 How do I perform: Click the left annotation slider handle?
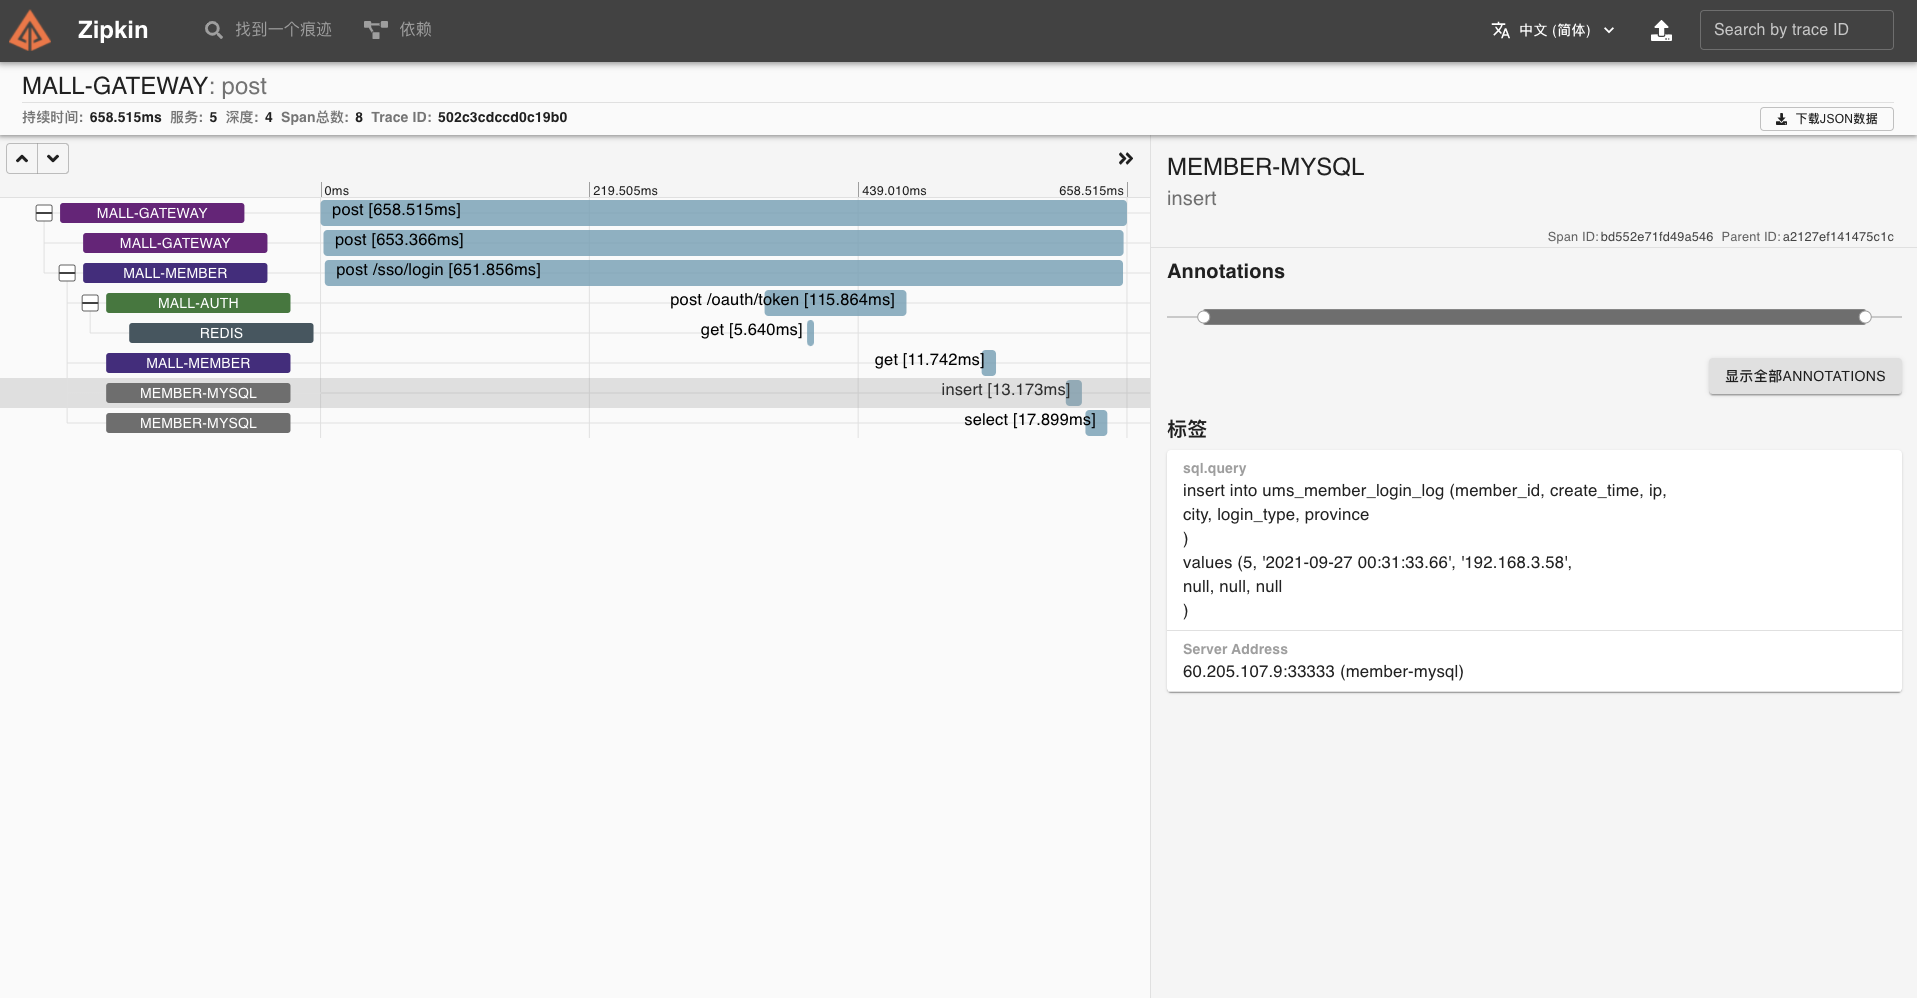coord(1204,317)
